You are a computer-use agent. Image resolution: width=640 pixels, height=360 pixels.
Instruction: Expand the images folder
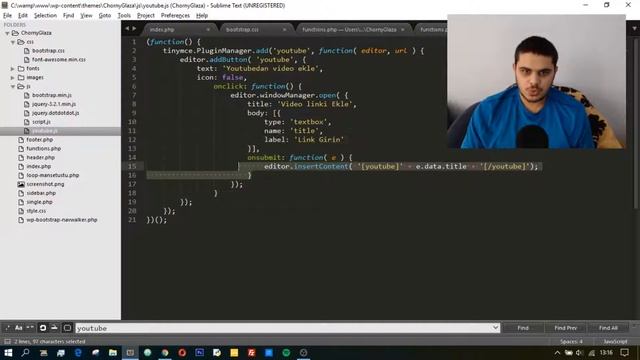[13, 78]
